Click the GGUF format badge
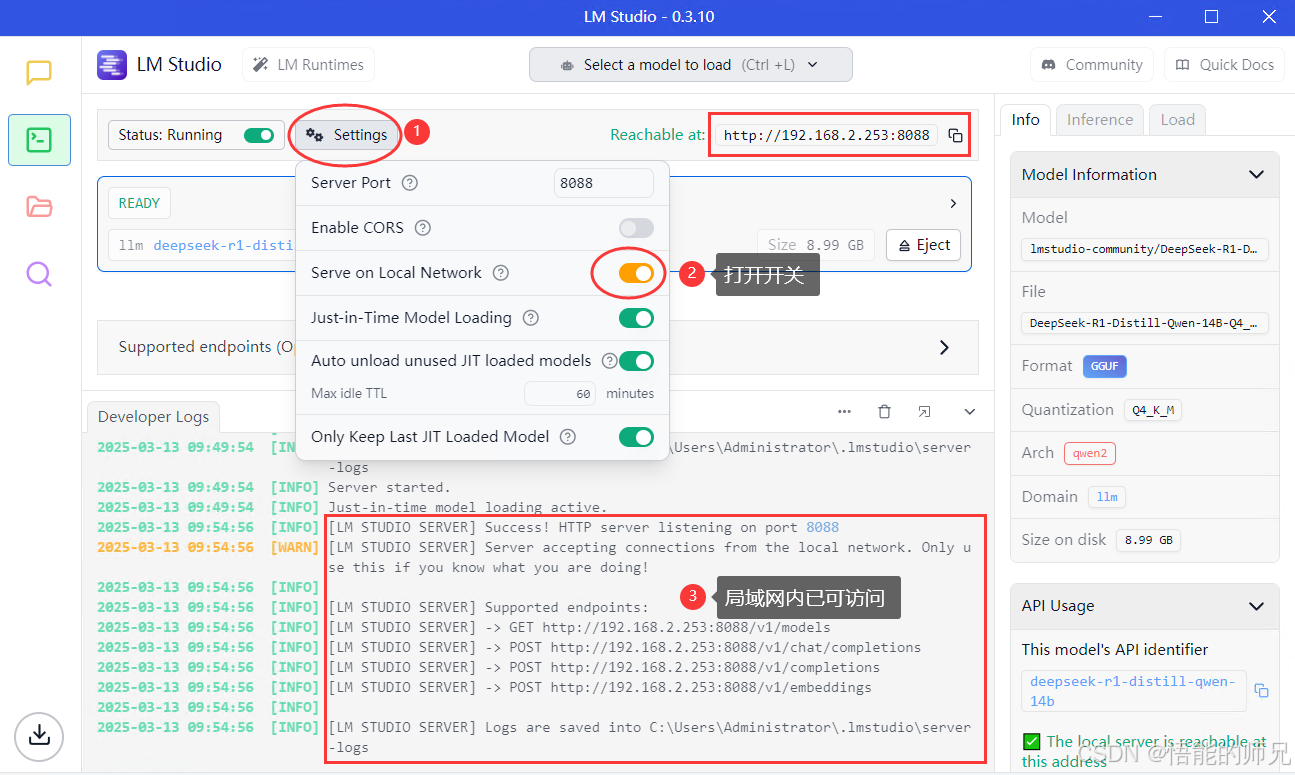The image size is (1295, 775). coord(1105,366)
